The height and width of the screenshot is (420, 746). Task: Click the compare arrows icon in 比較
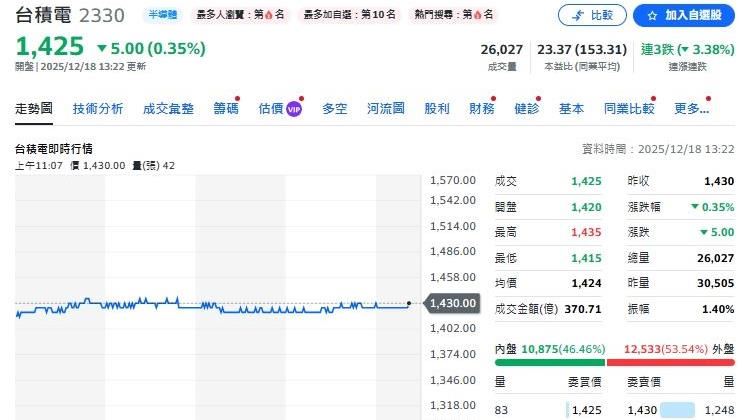tap(578, 16)
